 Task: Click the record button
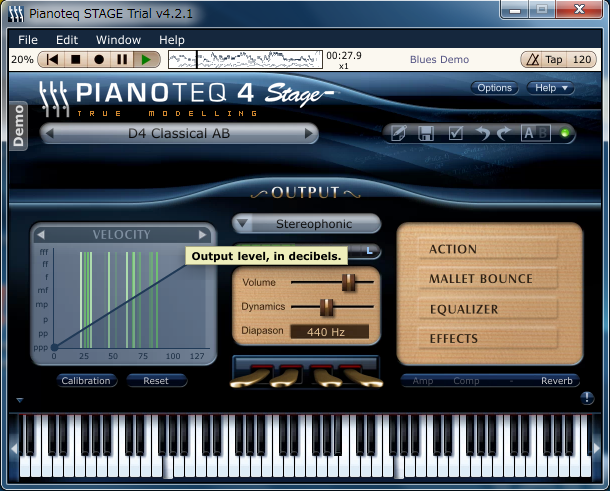(100, 60)
